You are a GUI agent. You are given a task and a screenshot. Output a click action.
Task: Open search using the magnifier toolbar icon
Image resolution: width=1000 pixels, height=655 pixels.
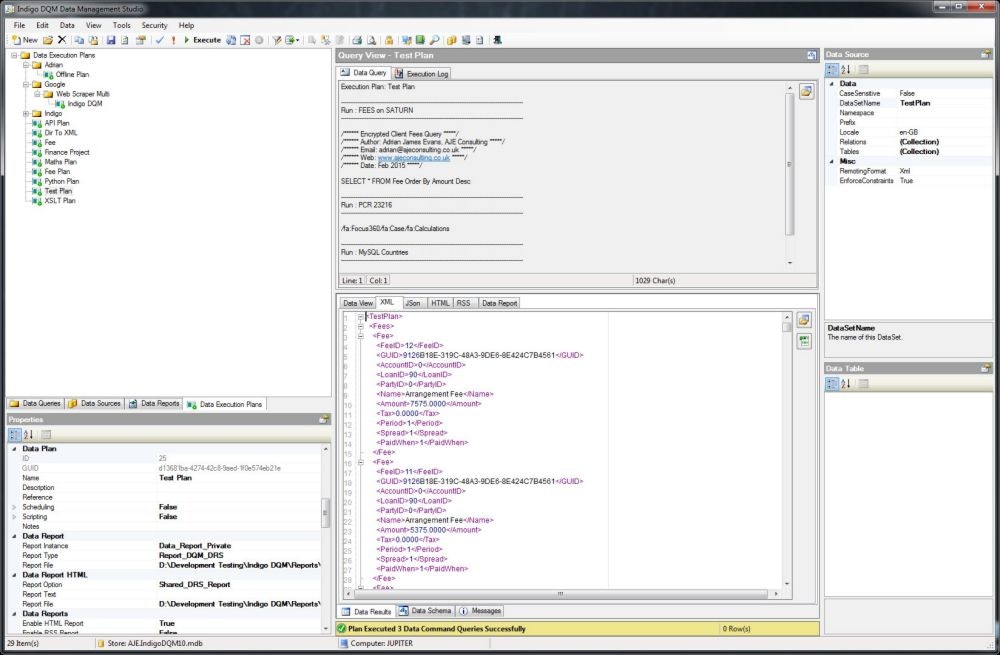(434, 40)
